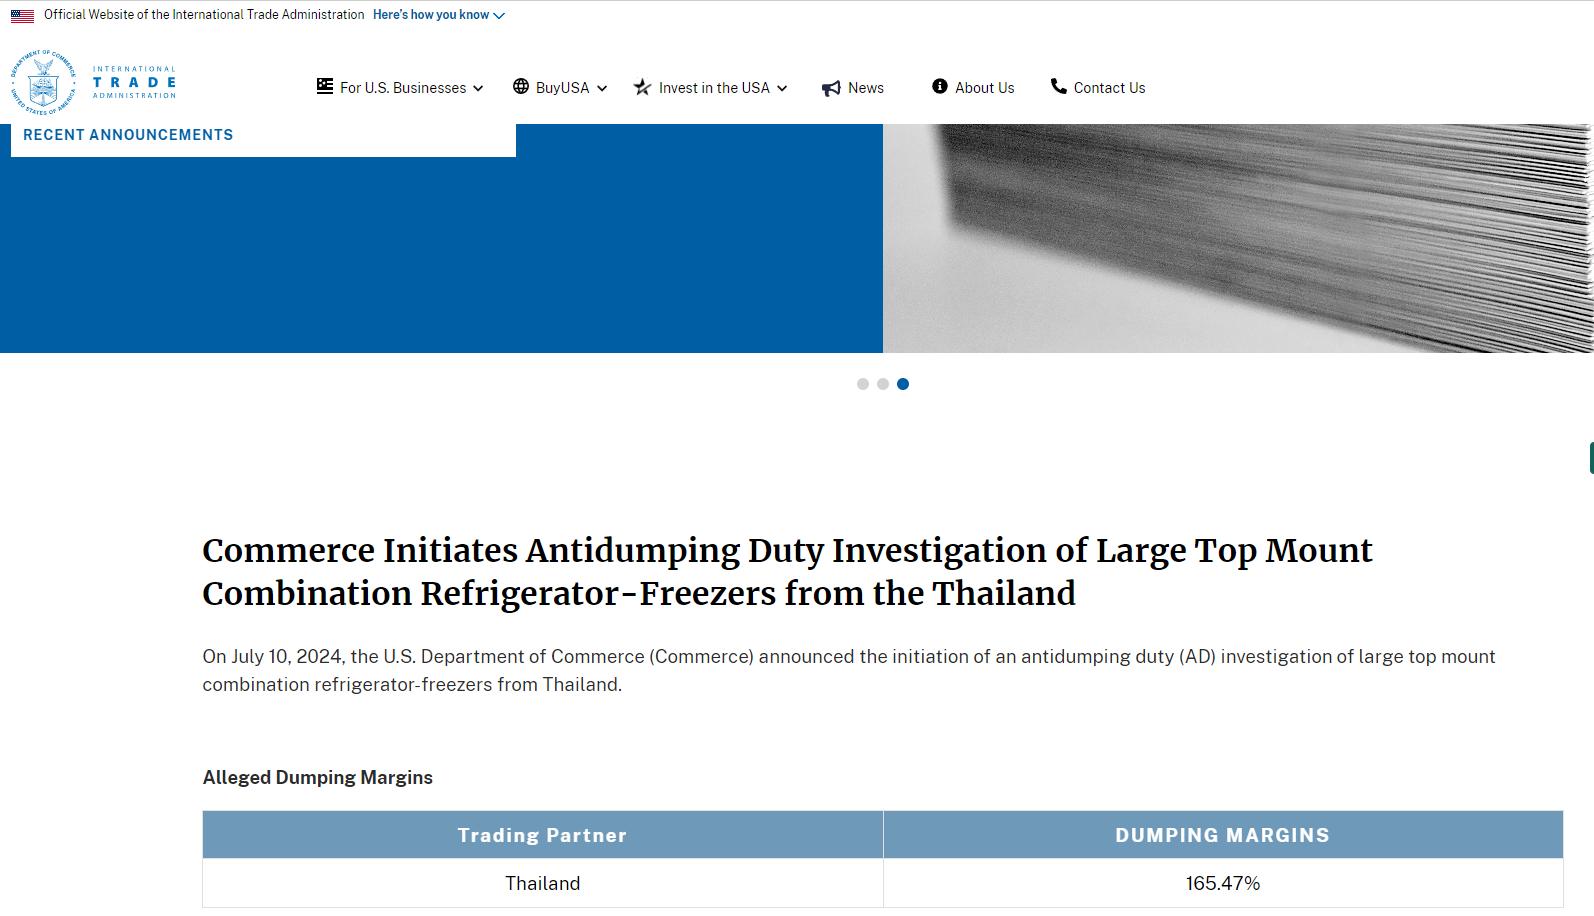This screenshot has height=916, width=1594.
Task: Select the first carousel slide dot
Action: coord(863,384)
